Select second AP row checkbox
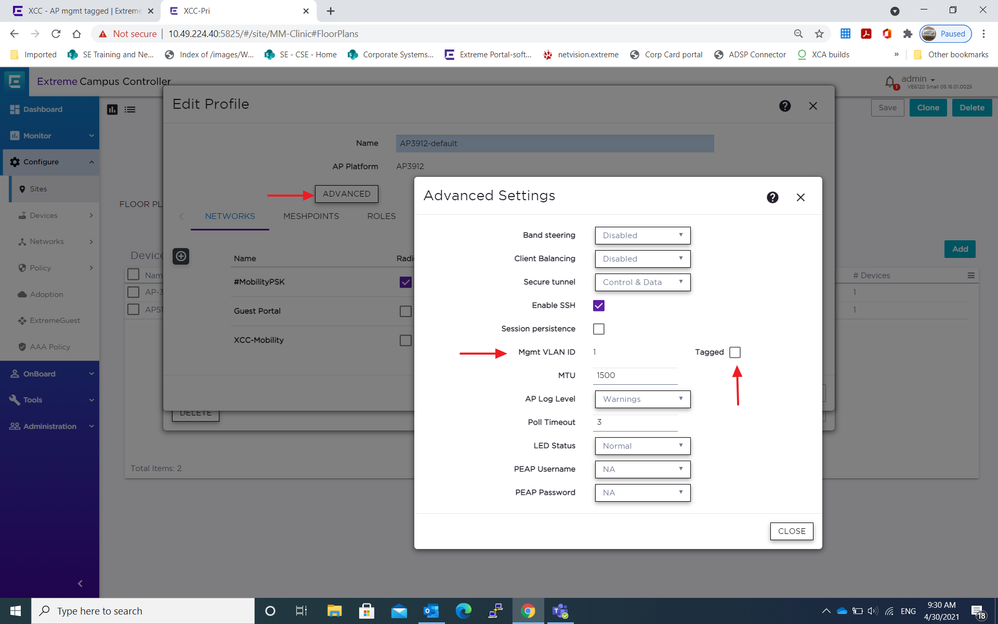Screen dimensions: 998x624 [133, 309]
